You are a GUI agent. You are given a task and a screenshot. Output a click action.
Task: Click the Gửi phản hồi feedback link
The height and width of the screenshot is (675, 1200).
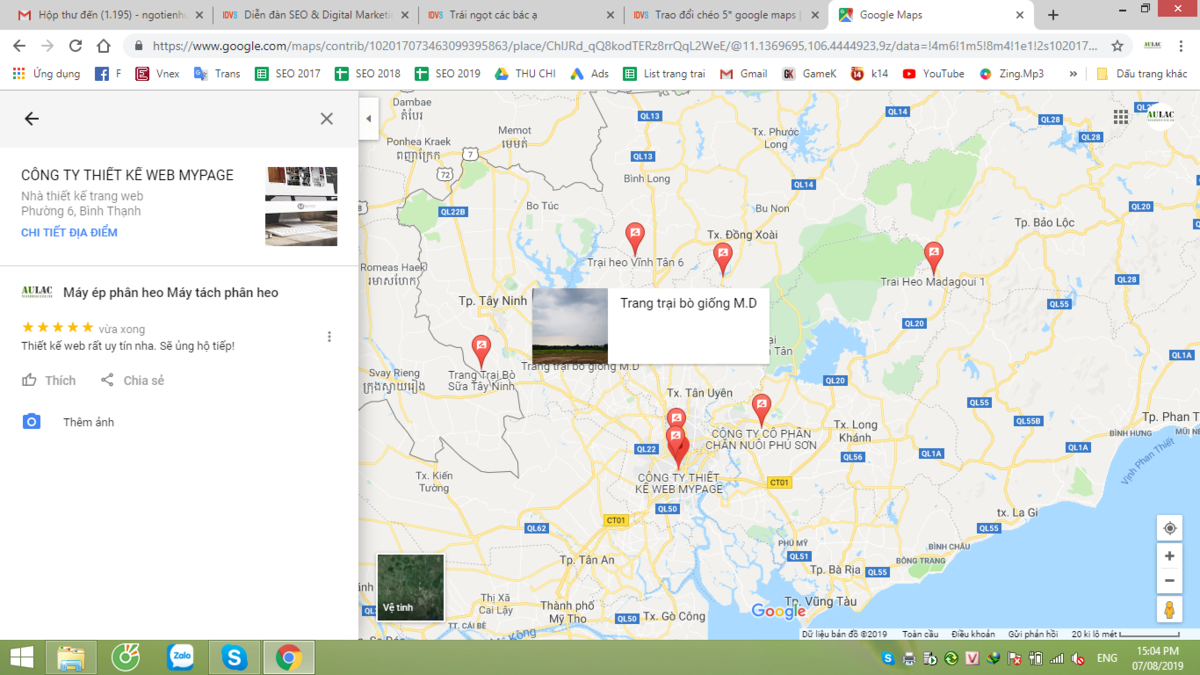click(x=1033, y=634)
